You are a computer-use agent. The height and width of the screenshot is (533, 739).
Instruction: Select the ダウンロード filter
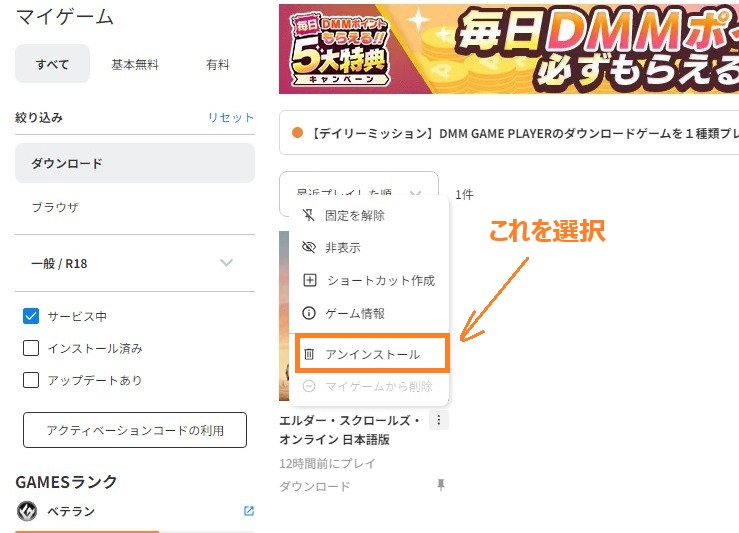pyautogui.click(x=135, y=163)
